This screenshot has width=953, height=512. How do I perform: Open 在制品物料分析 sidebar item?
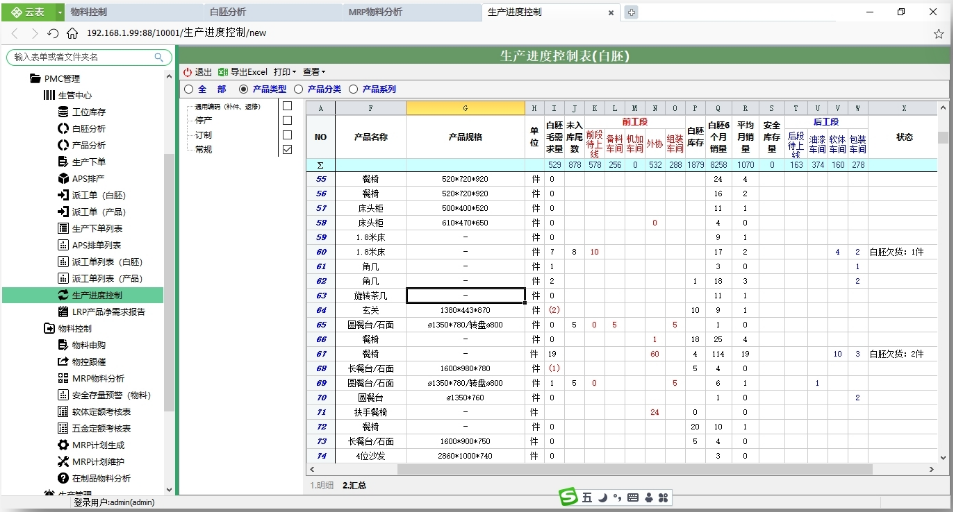[101, 478]
